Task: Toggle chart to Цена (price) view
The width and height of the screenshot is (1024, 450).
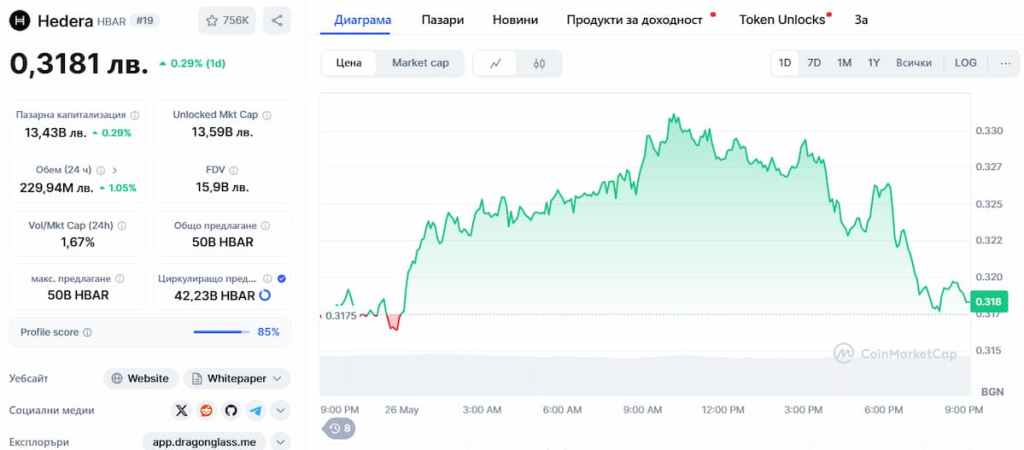Action: point(349,63)
